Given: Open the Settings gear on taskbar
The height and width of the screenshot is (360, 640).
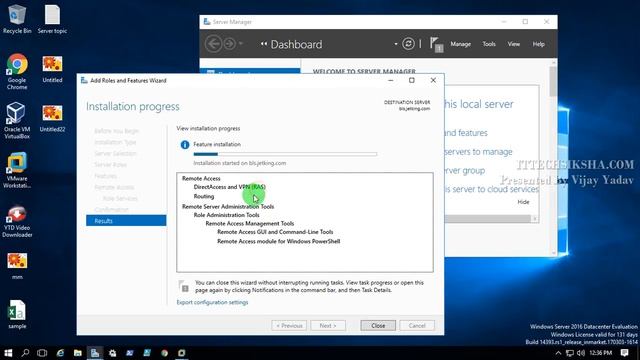Looking at the screenshot, I should pyautogui.click(x=112, y=353).
